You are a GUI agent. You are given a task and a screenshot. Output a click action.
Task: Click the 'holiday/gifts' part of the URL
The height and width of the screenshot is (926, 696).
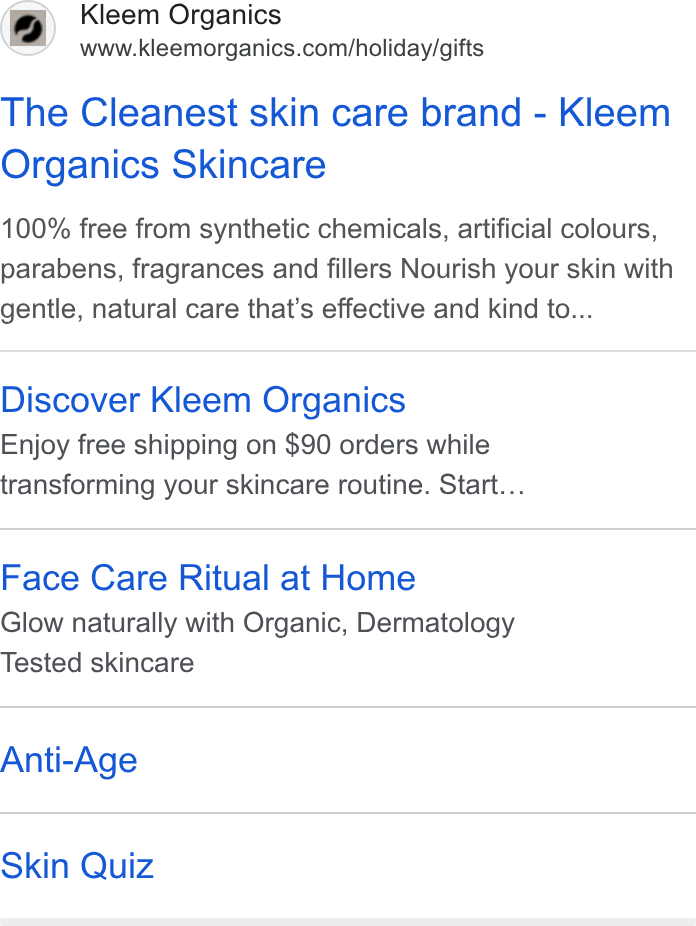point(419,48)
